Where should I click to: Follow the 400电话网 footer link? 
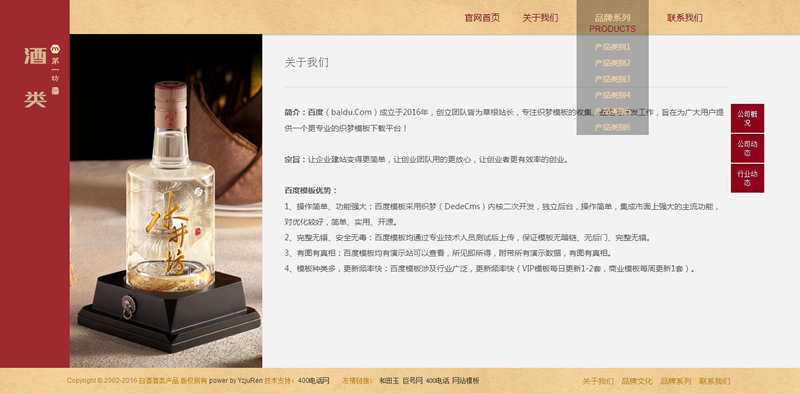[313, 381]
